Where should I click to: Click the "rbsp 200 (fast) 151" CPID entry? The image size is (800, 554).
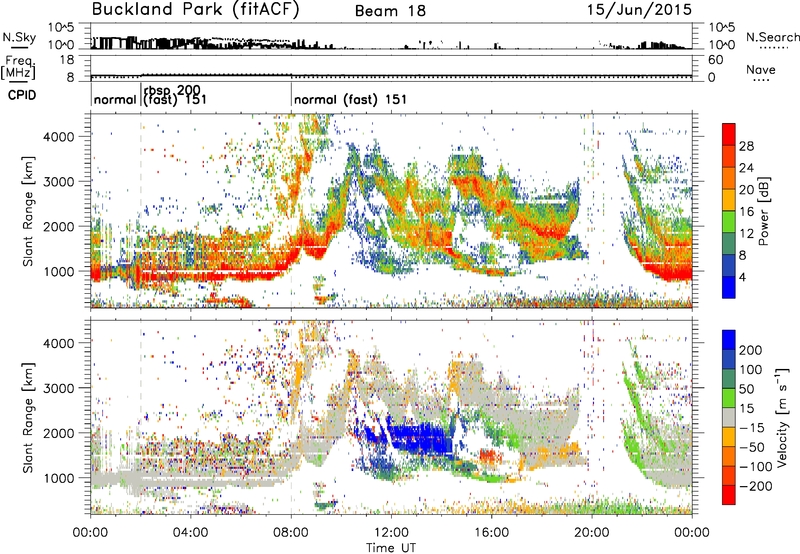pos(174,95)
